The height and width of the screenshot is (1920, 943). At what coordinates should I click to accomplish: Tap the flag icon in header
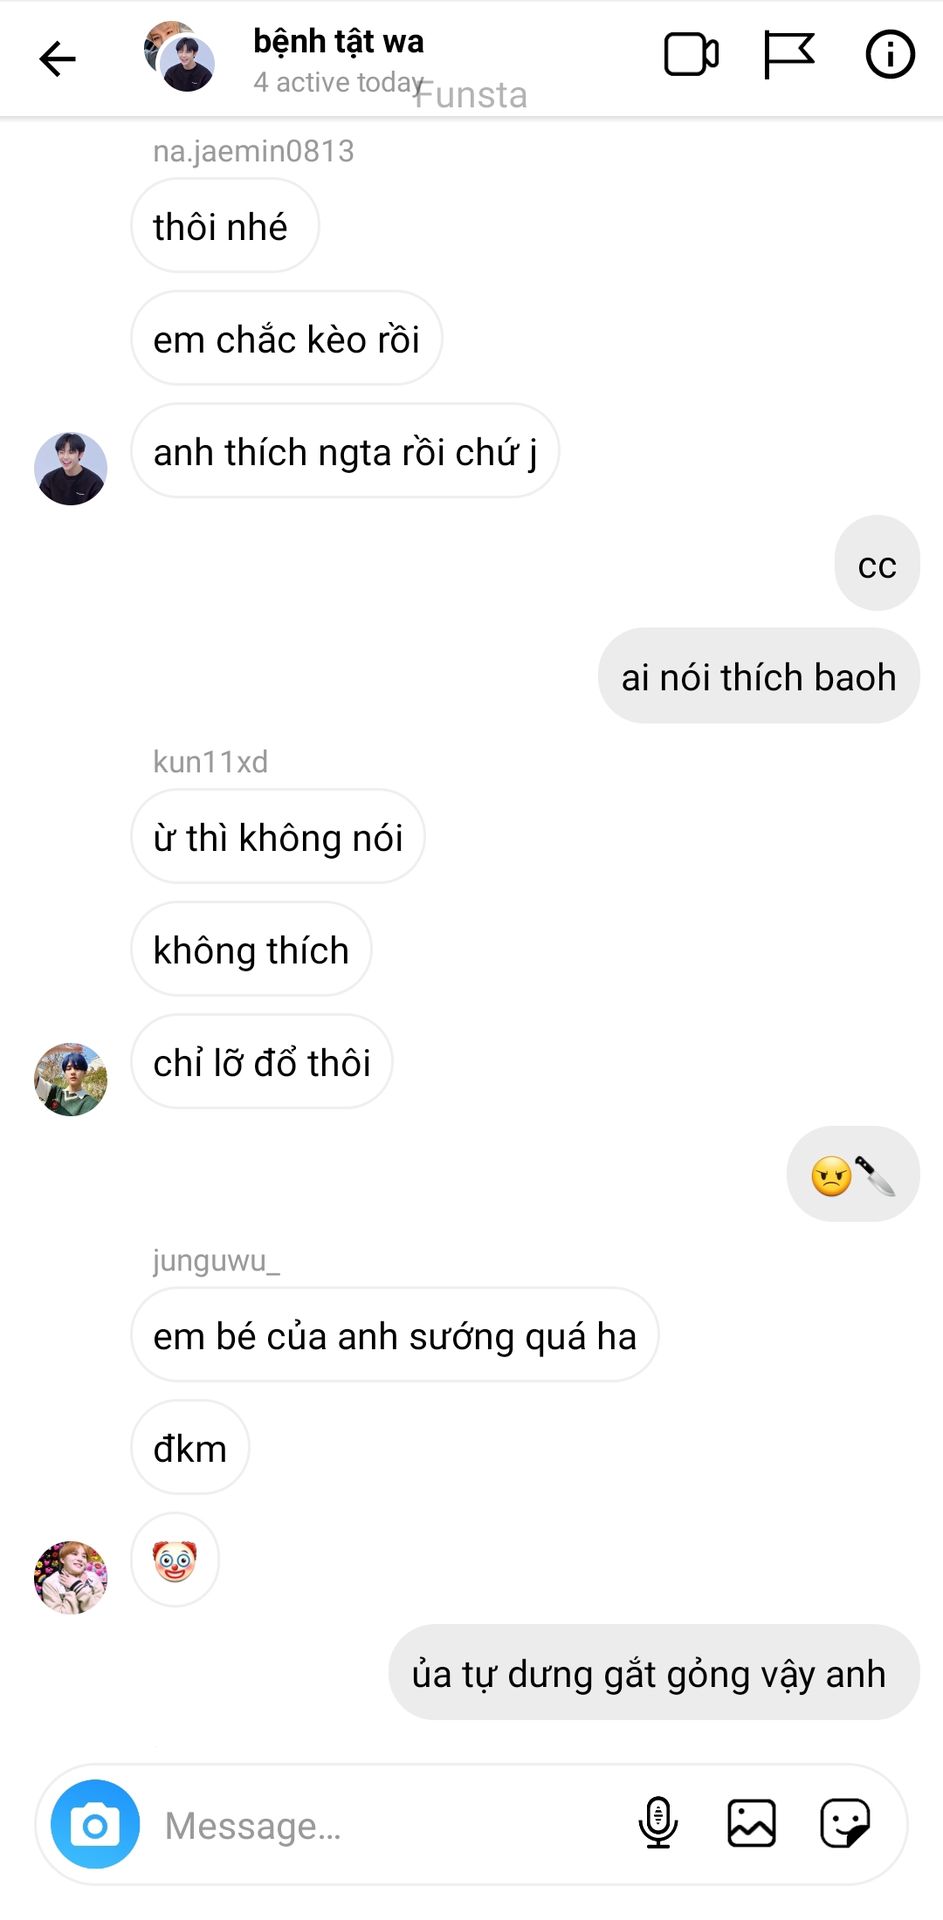click(x=789, y=55)
